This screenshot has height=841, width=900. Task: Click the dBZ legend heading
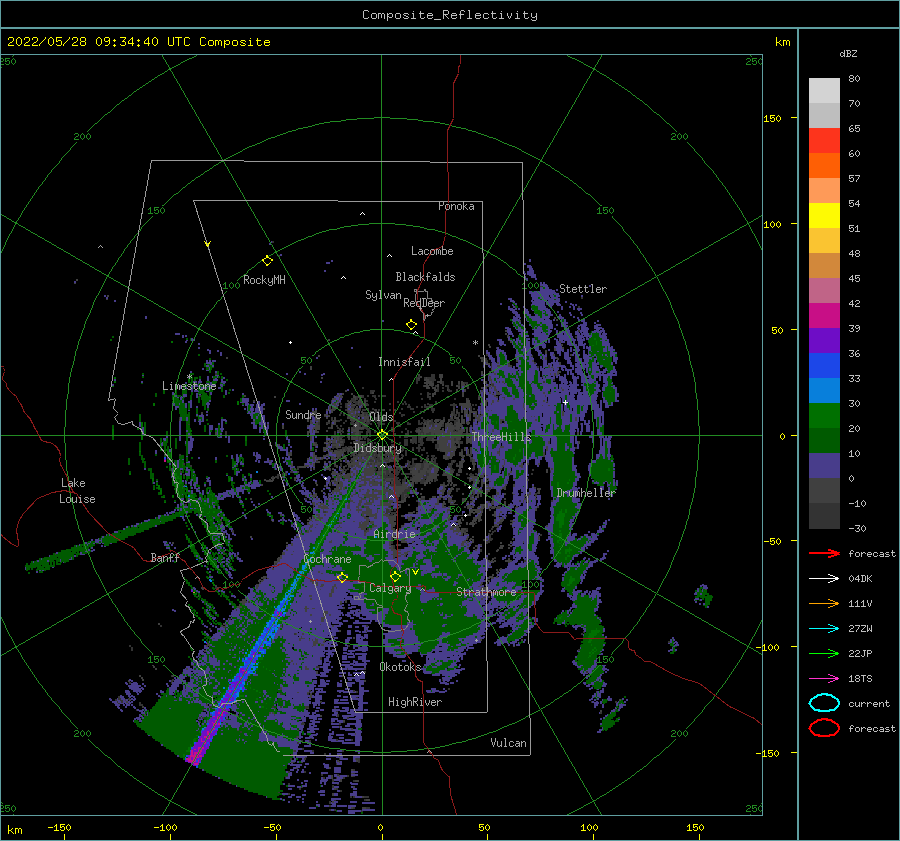[x=848, y=53]
